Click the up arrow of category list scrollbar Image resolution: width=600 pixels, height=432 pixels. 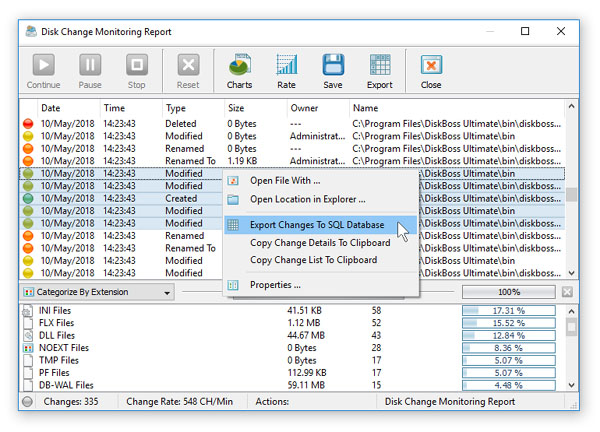tap(571, 311)
